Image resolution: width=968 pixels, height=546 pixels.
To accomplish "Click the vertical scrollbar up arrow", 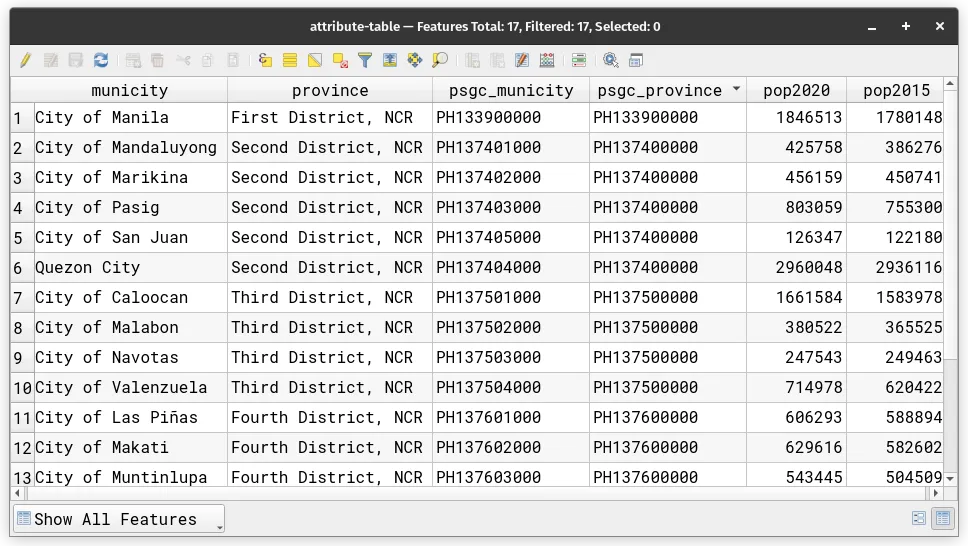I will (x=950, y=83).
